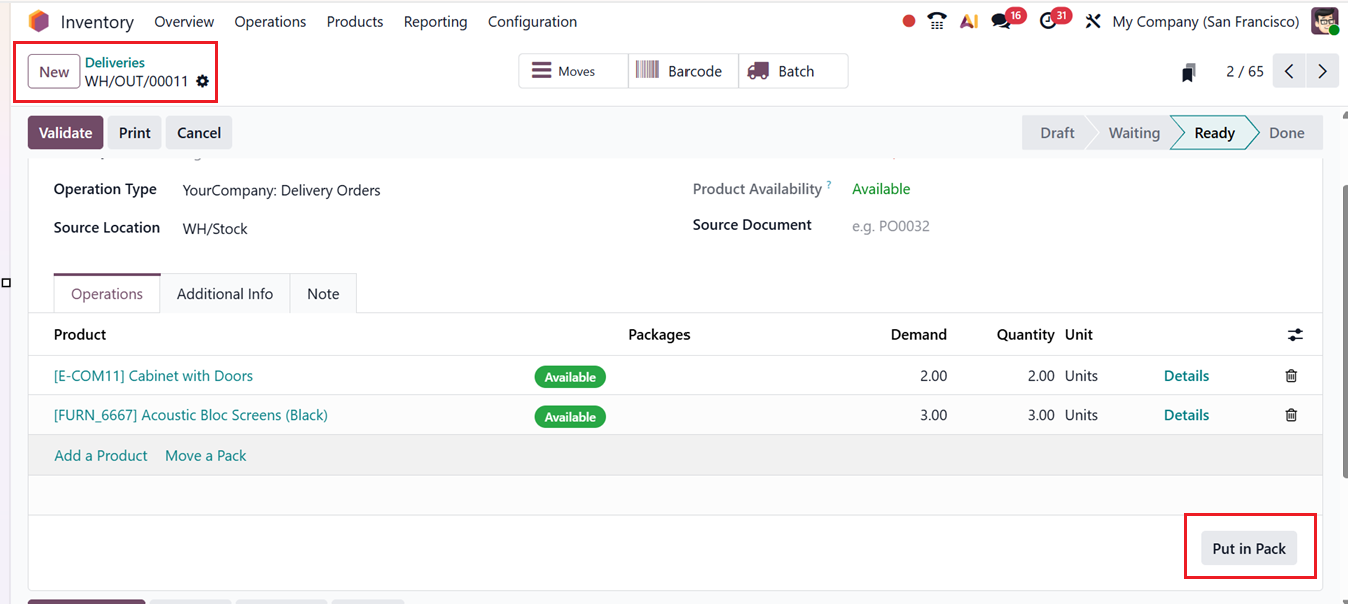This screenshot has width=1348, height=604.
Task: Click the bookmark icon near the pager
Action: point(1187,70)
